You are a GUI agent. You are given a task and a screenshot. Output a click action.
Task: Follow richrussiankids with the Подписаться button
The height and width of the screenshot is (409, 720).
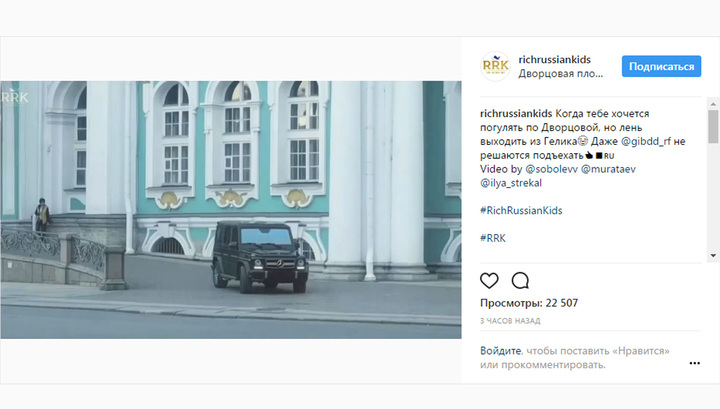click(661, 67)
